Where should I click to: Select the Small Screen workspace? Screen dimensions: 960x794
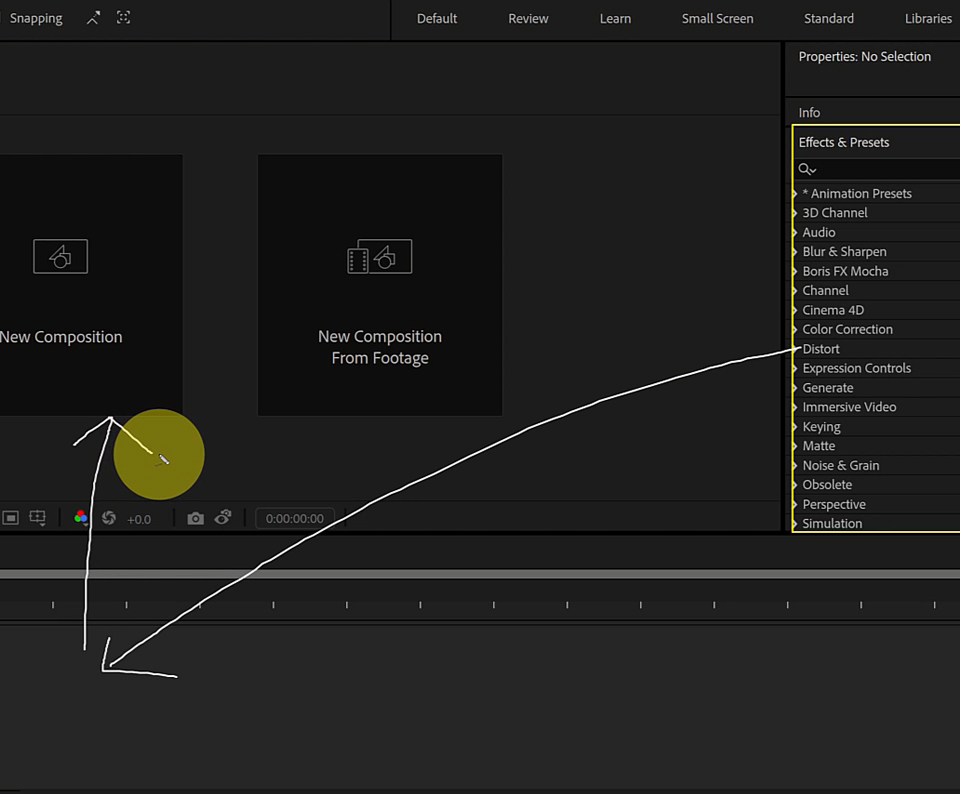pyautogui.click(x=718, y=18)
